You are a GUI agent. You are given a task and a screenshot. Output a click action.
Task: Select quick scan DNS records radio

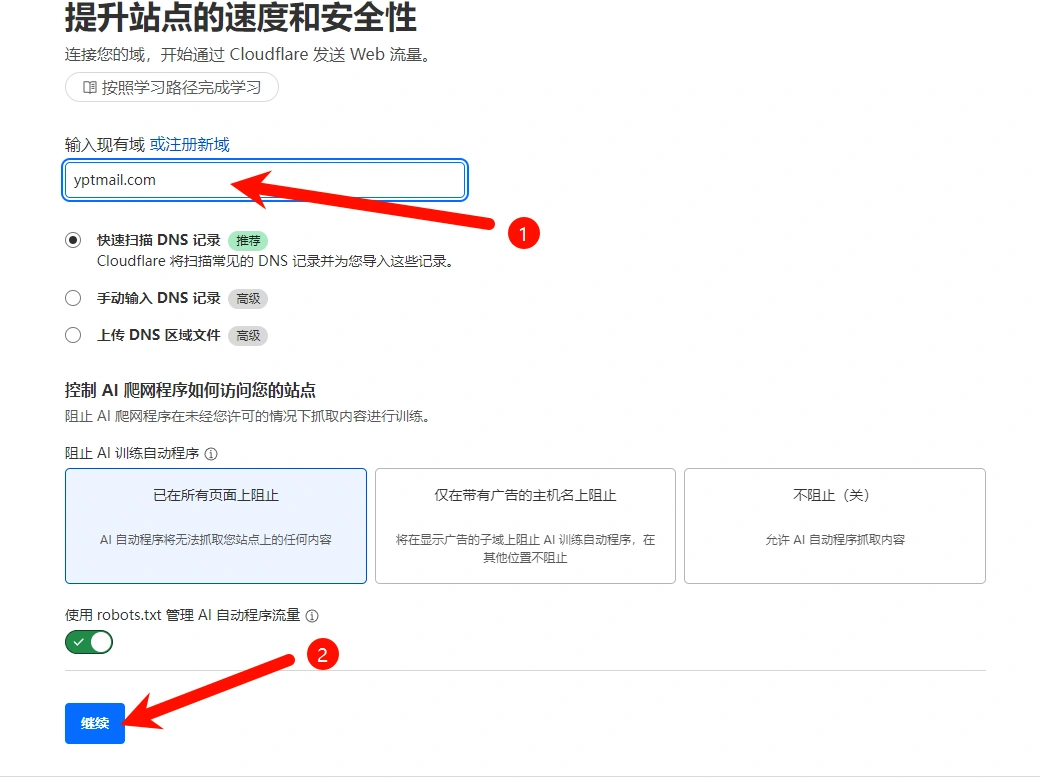pos(73,239)
